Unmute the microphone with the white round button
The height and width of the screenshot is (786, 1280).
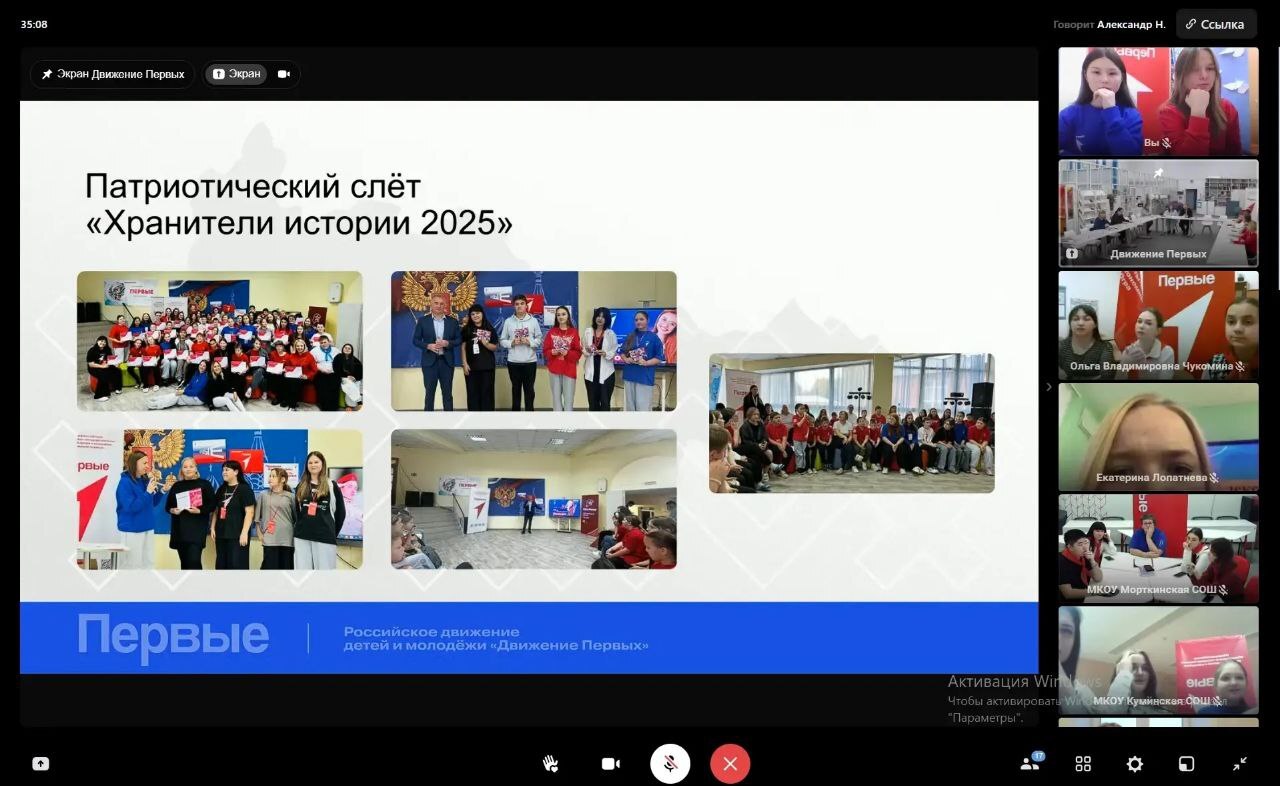(670, 764)
